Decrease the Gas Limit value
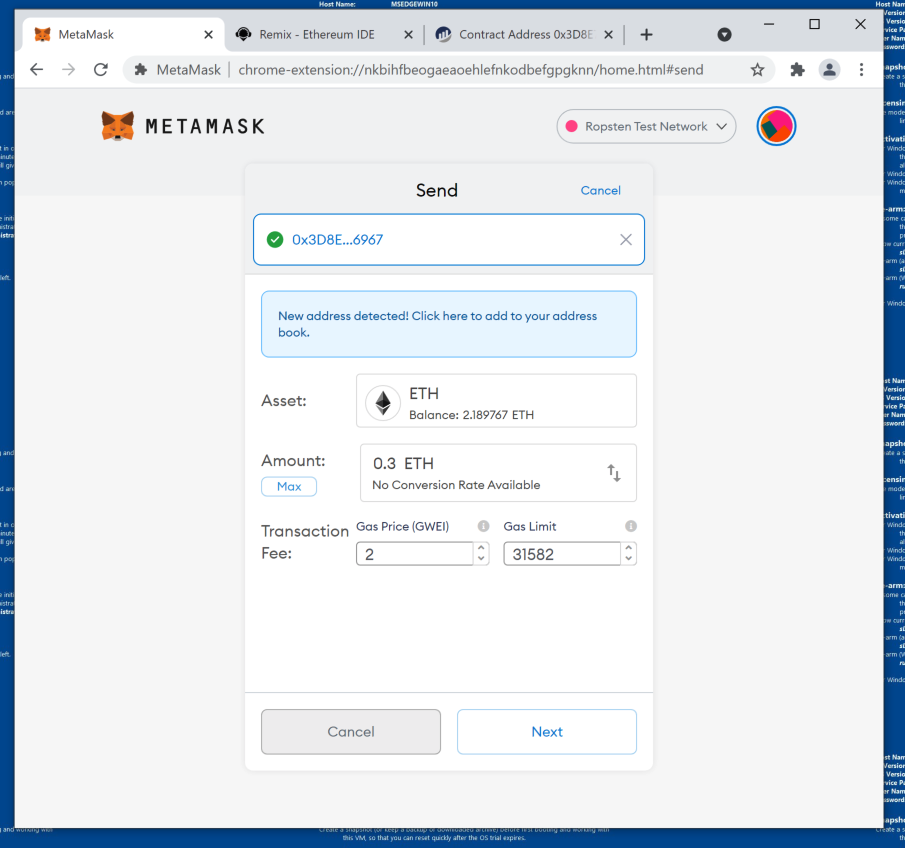 click(629, 559)
